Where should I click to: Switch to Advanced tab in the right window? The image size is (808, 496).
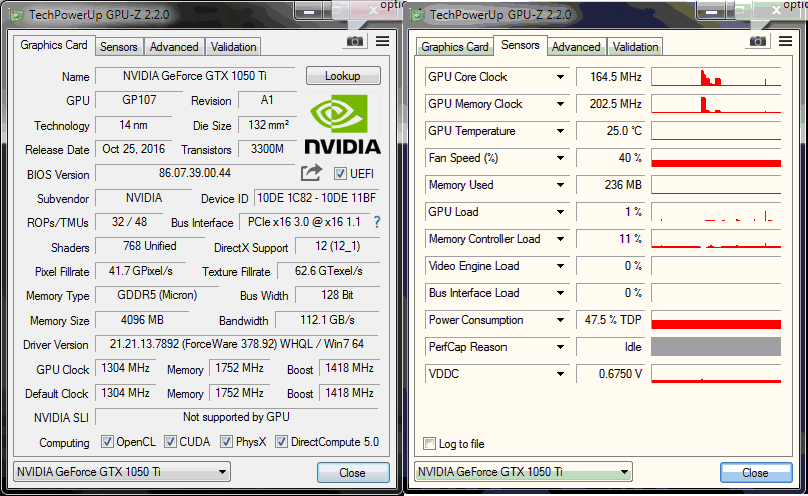point(576,47)
